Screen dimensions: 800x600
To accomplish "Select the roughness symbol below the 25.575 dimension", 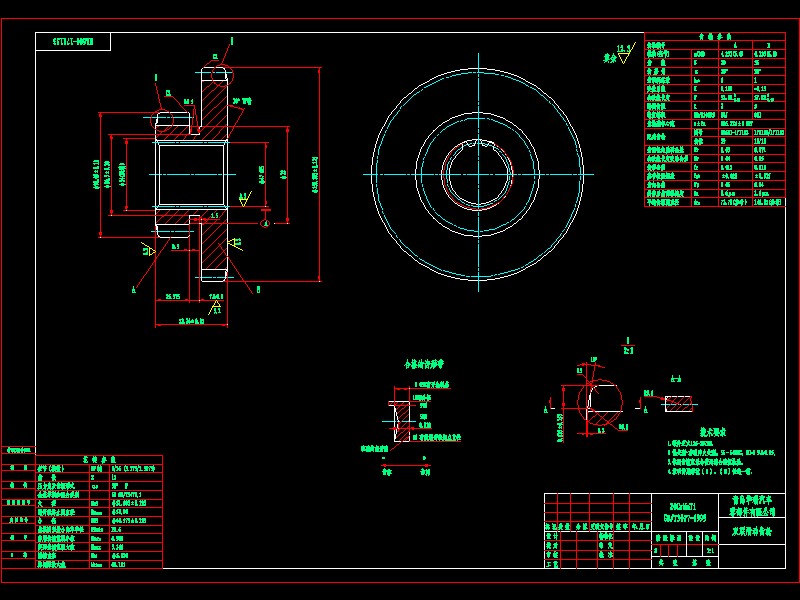I will point(215,308).
